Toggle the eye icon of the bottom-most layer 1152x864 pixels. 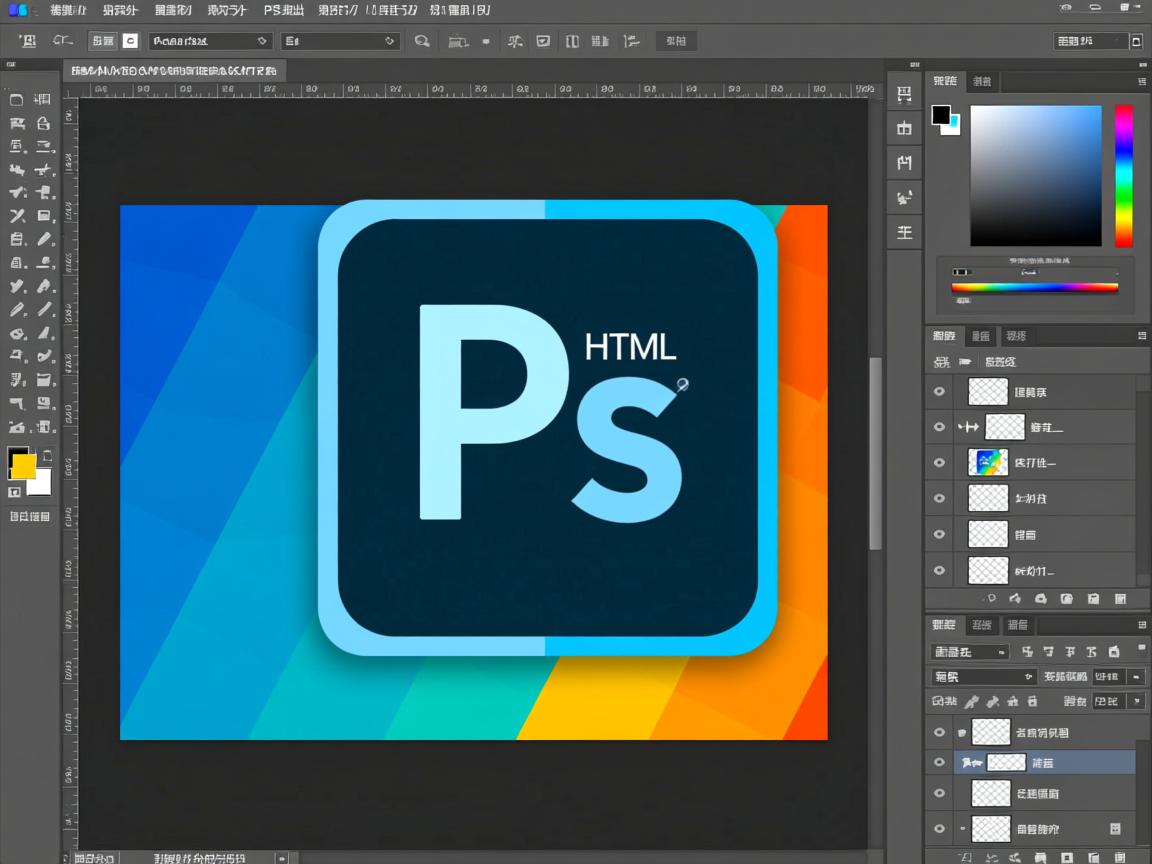[x=938, y=829]
